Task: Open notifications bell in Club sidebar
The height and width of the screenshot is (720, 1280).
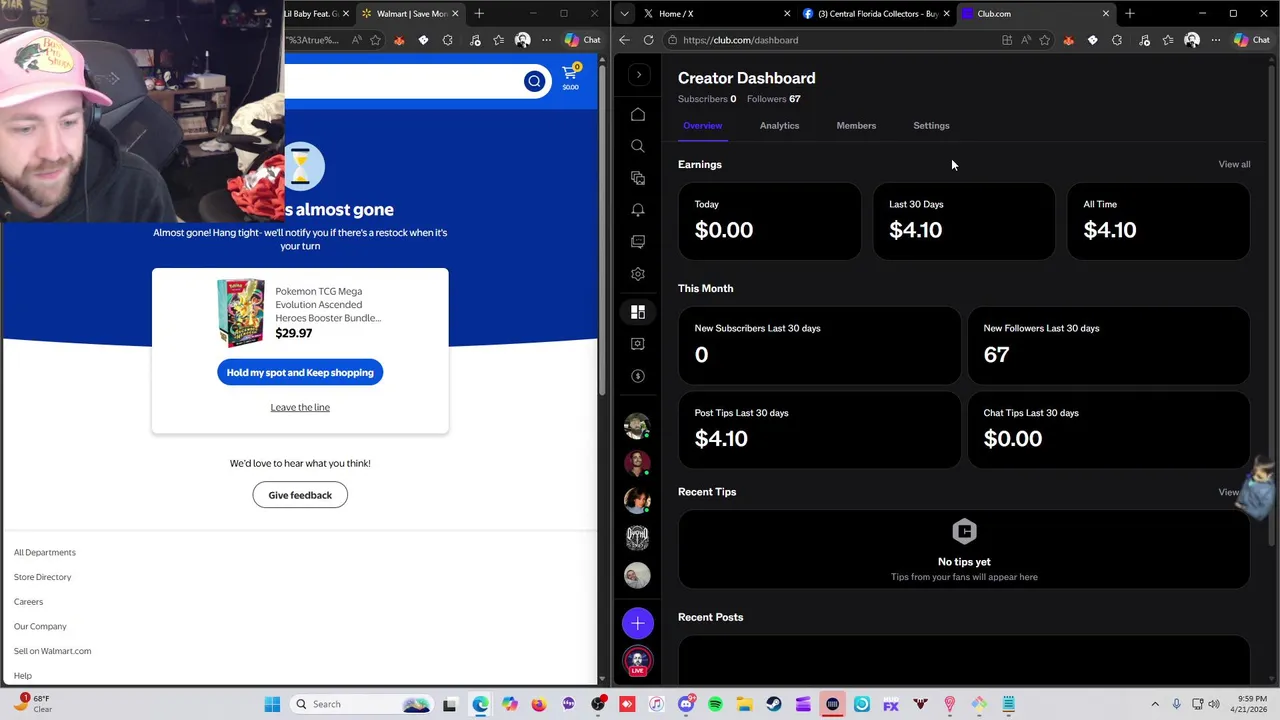Action: click(x=638, y=210)
